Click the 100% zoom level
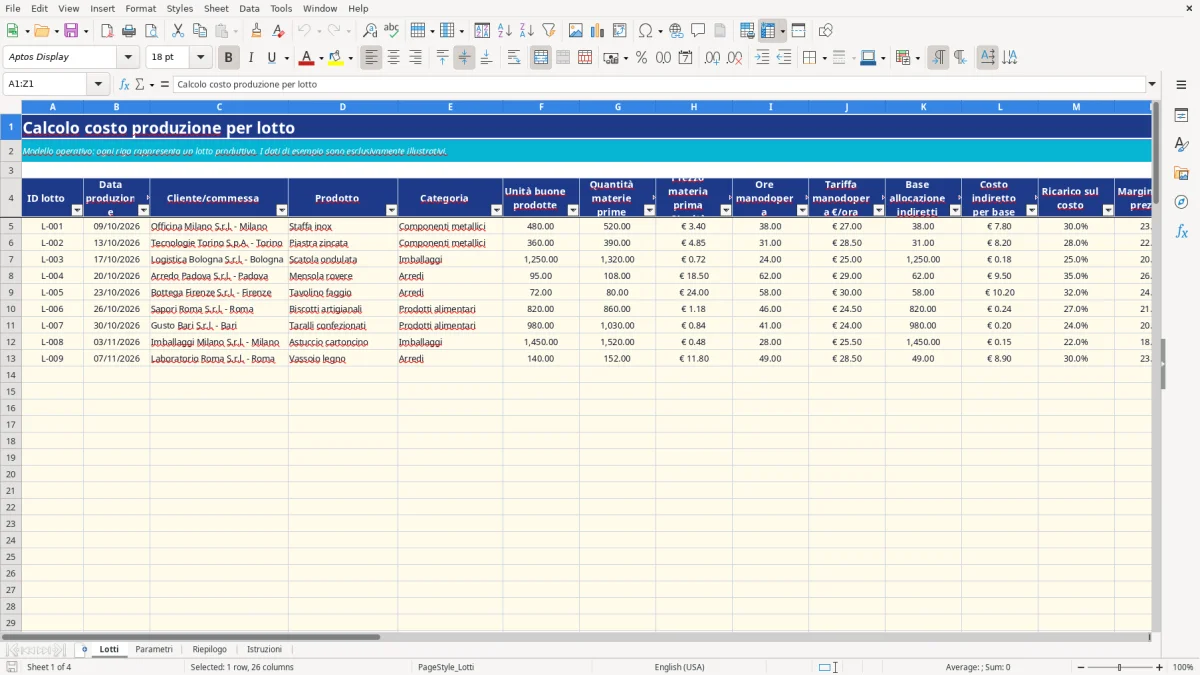Viewport: 1200px width, 675px height. (1183, 667)
